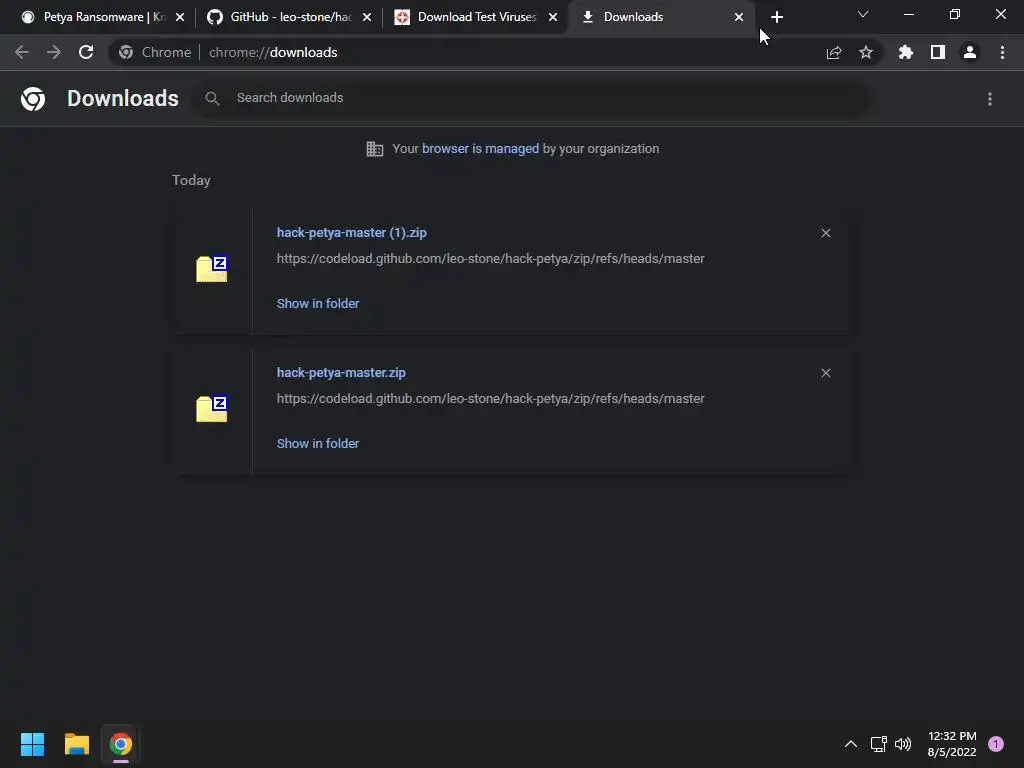Click the search magnifier icon
Screen dimensions: 1024x768
(212, 98)
